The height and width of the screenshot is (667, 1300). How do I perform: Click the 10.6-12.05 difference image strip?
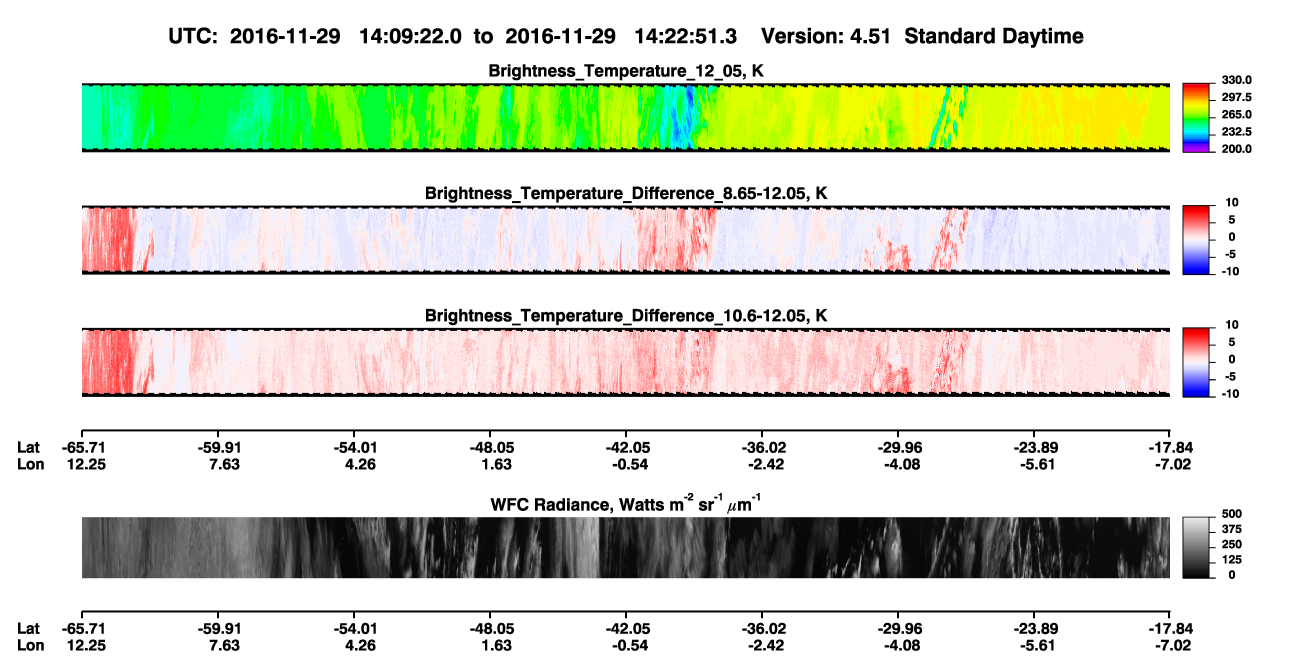coord(626,362)
